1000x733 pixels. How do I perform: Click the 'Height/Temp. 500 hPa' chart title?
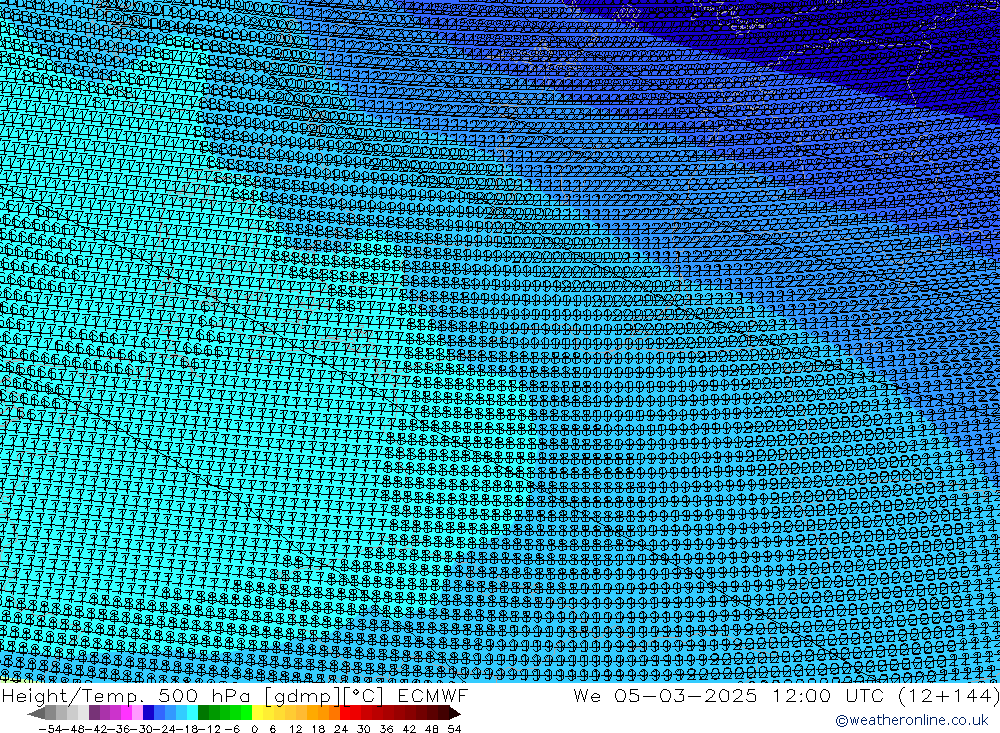127,695
